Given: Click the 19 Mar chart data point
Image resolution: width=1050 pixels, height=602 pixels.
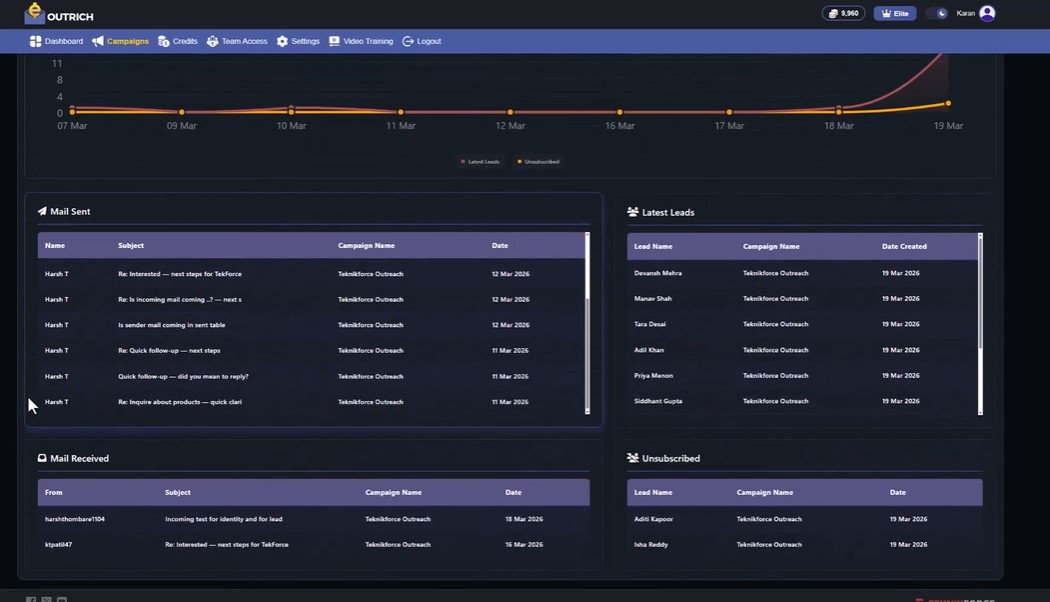Looking at the screenshot, I should pyautogui.click(x=948, y=103).
